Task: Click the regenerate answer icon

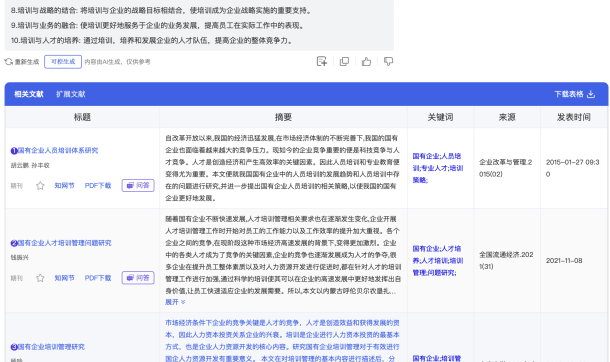Action: click(9, 62)
